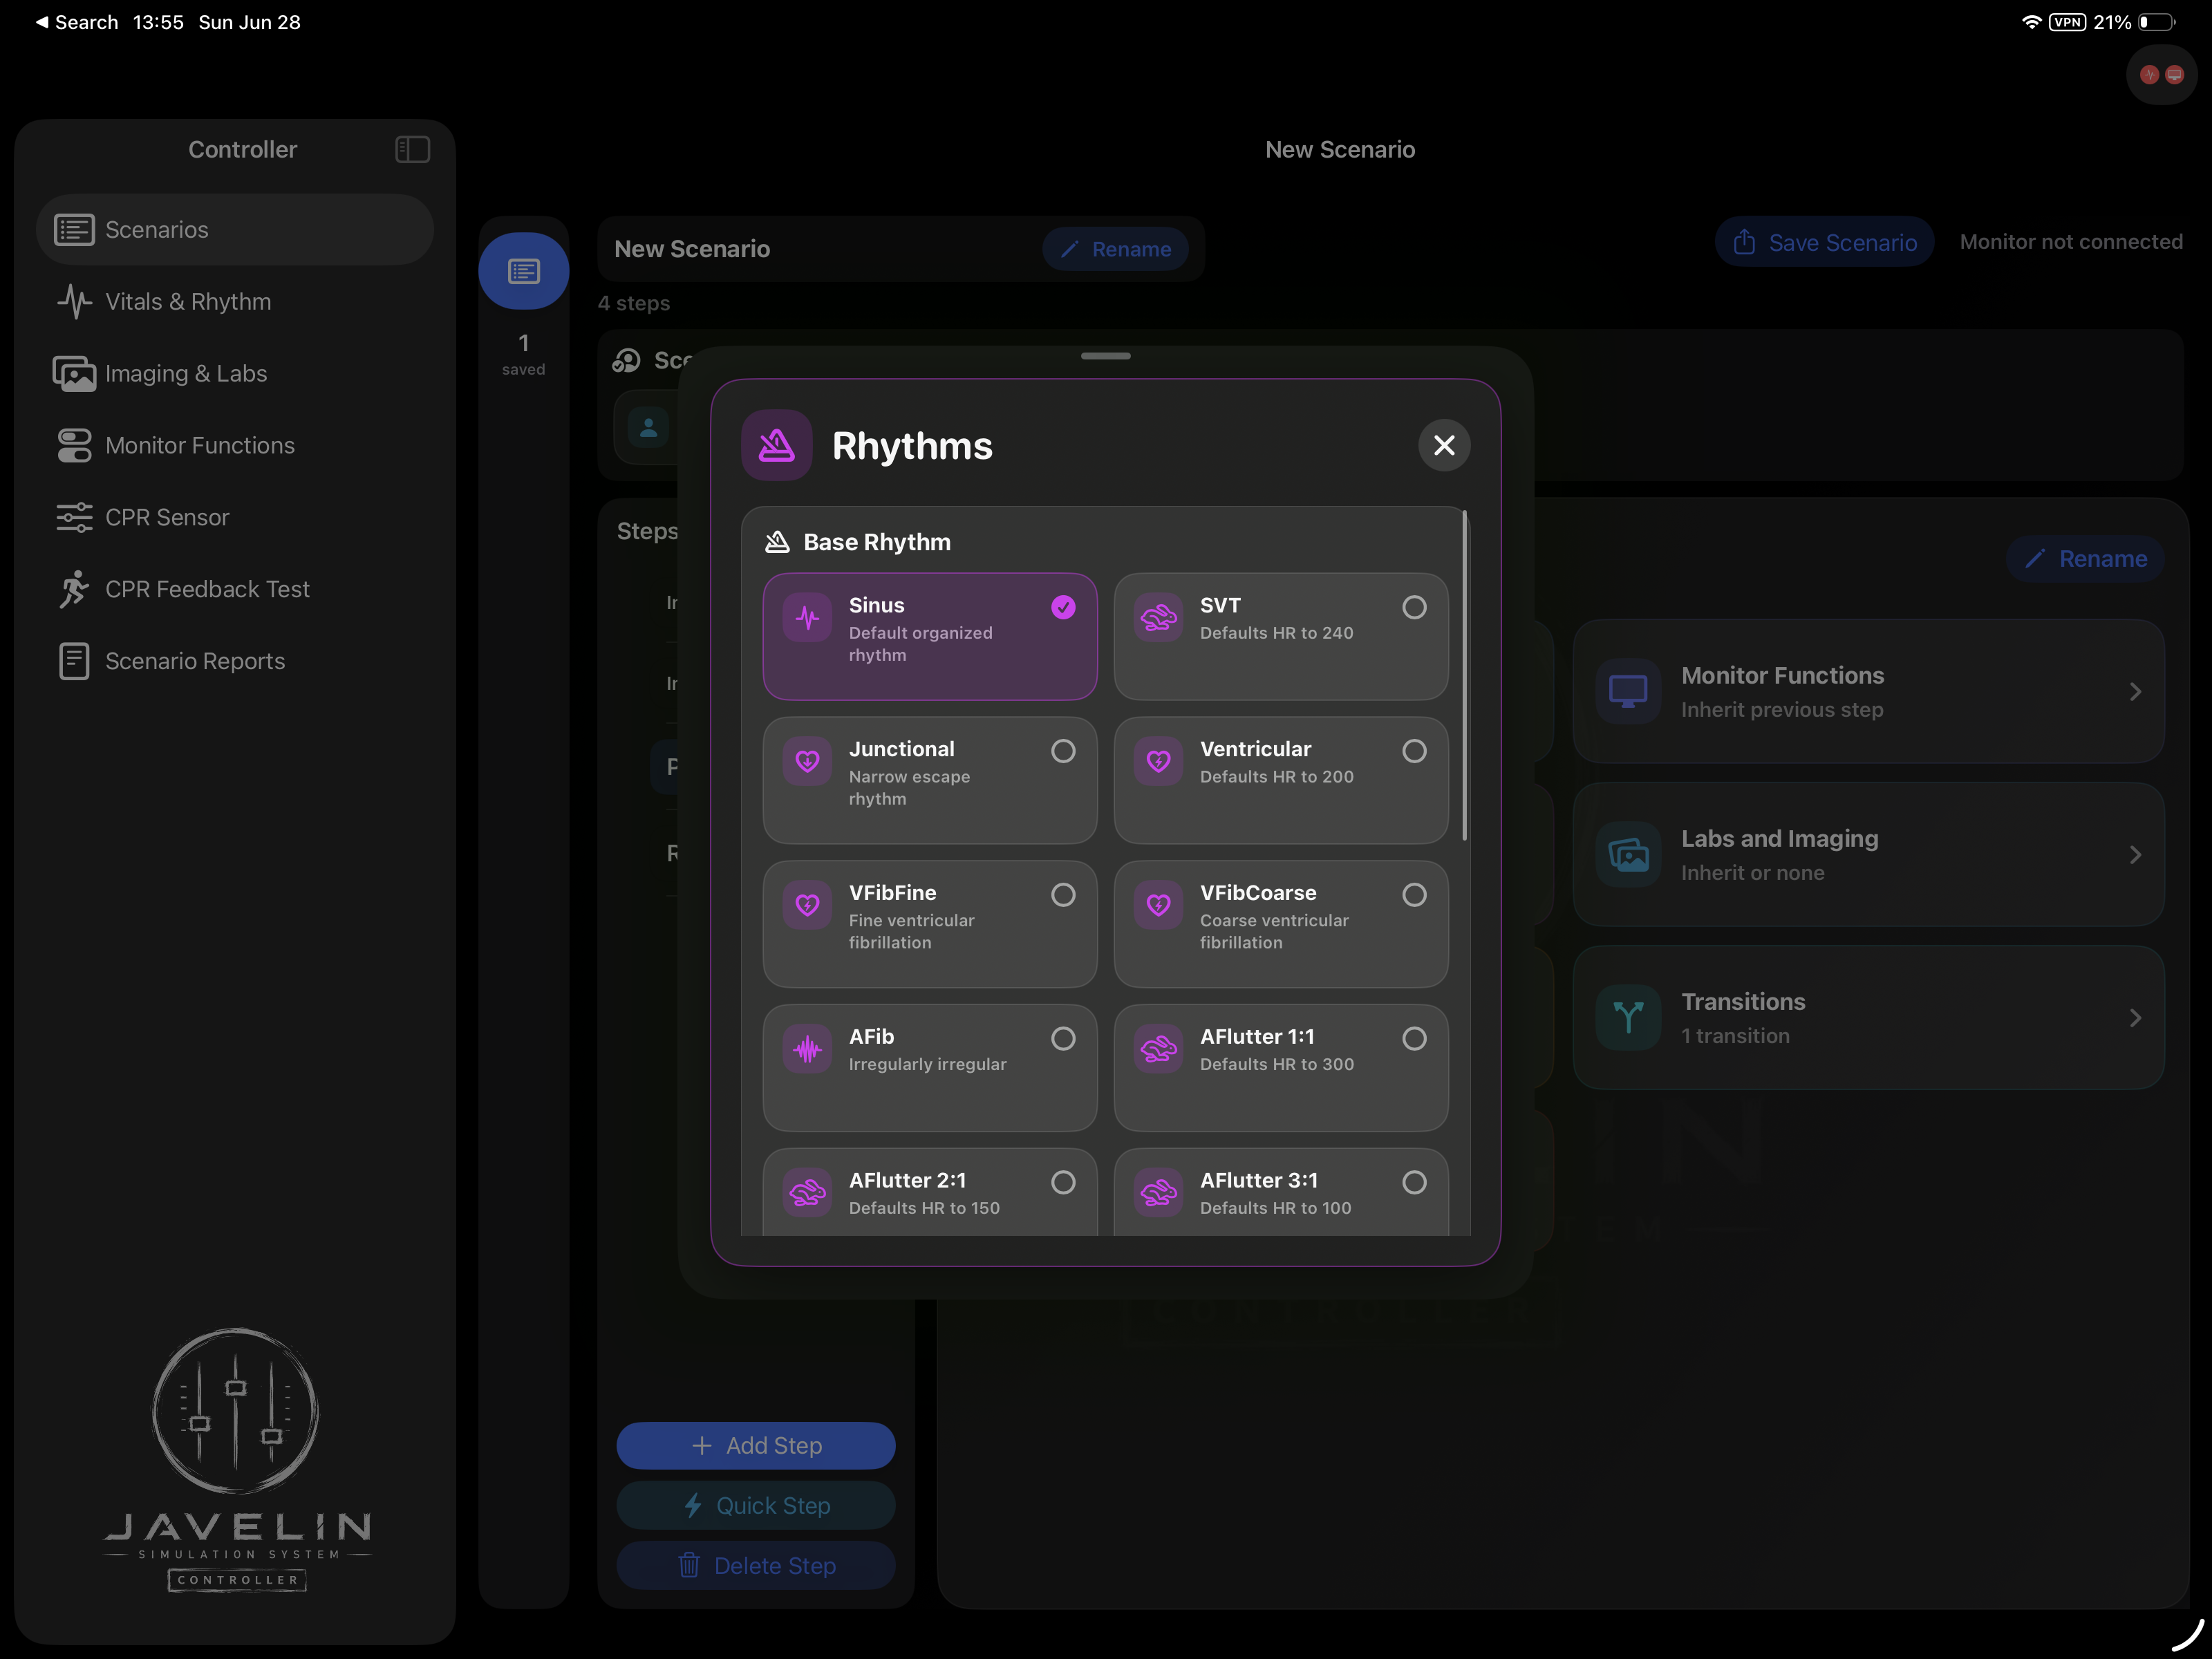Toggle the sidebar collapse icon in Controller
This screenshot has width=2212, height=1659.
click(x=412, y=149)
